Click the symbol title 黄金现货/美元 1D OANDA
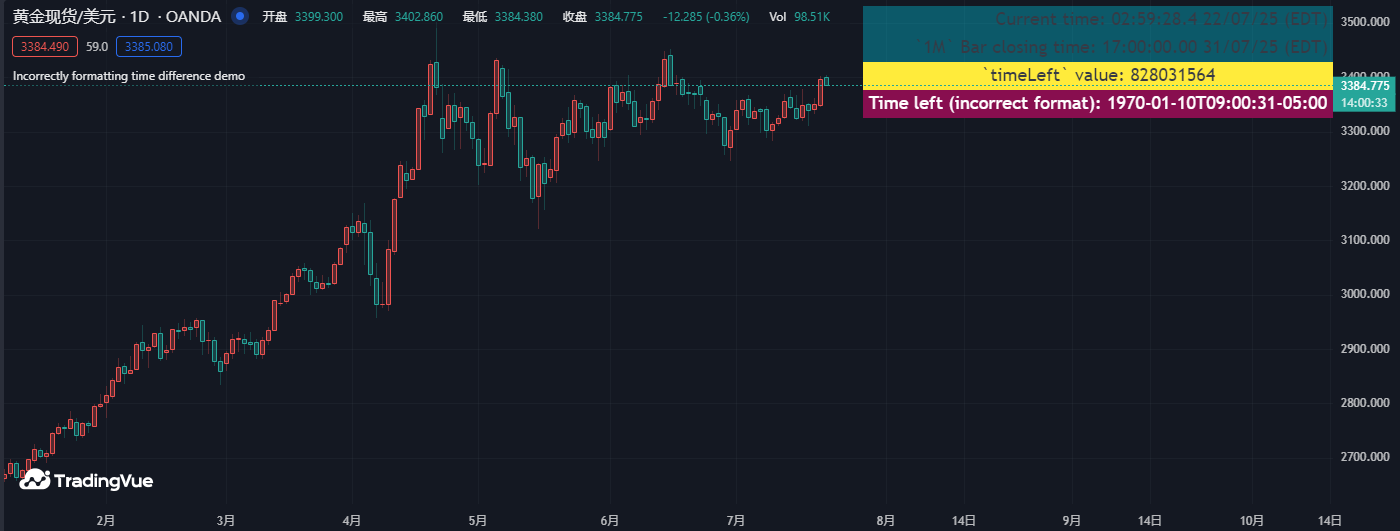The width and height of the screenshot is (1400, 531). 115,17
